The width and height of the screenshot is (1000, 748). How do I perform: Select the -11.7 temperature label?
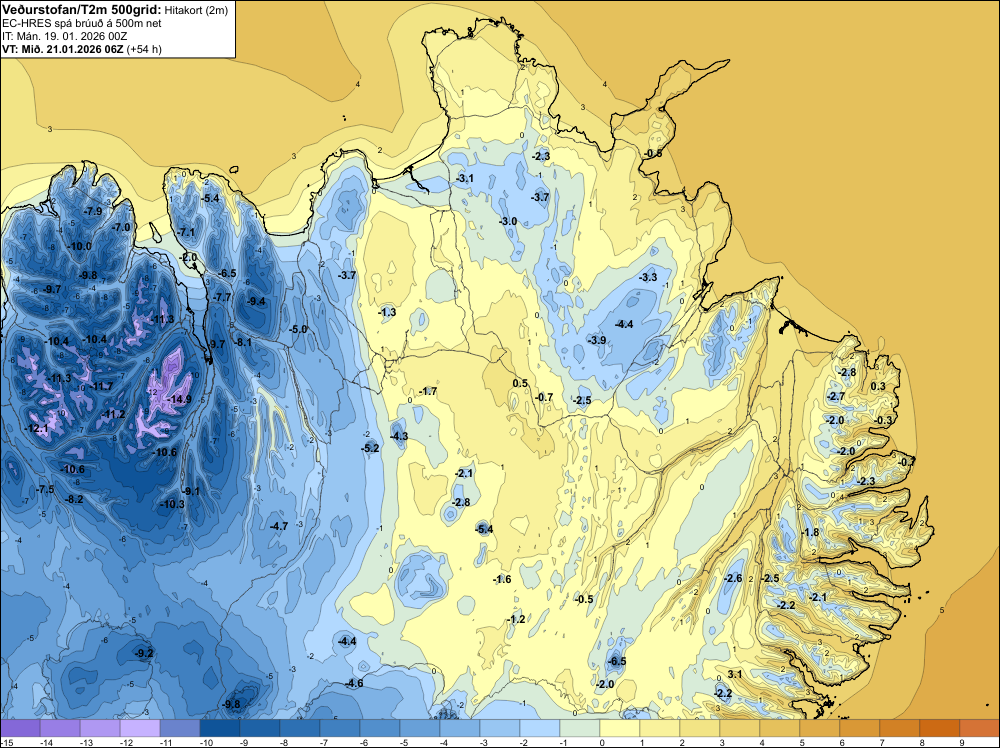coord(100,386)
